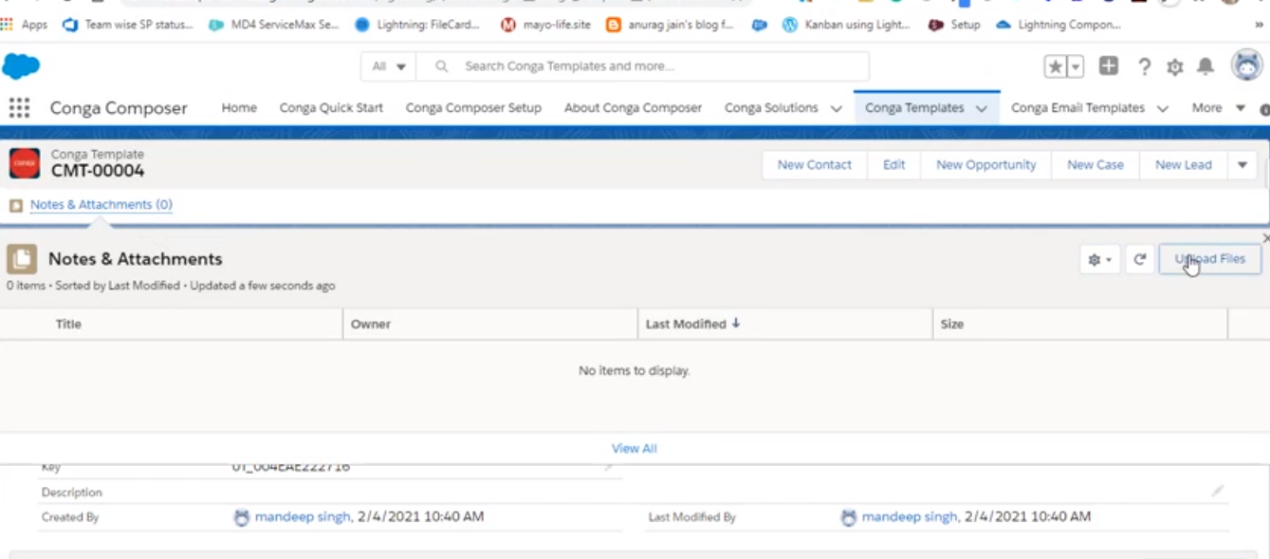Image resolution: width=1270 pixels, height=559 pixels.
Task: Expand the Conga Solutions tab chevron
Action: [x=836, y=108]
